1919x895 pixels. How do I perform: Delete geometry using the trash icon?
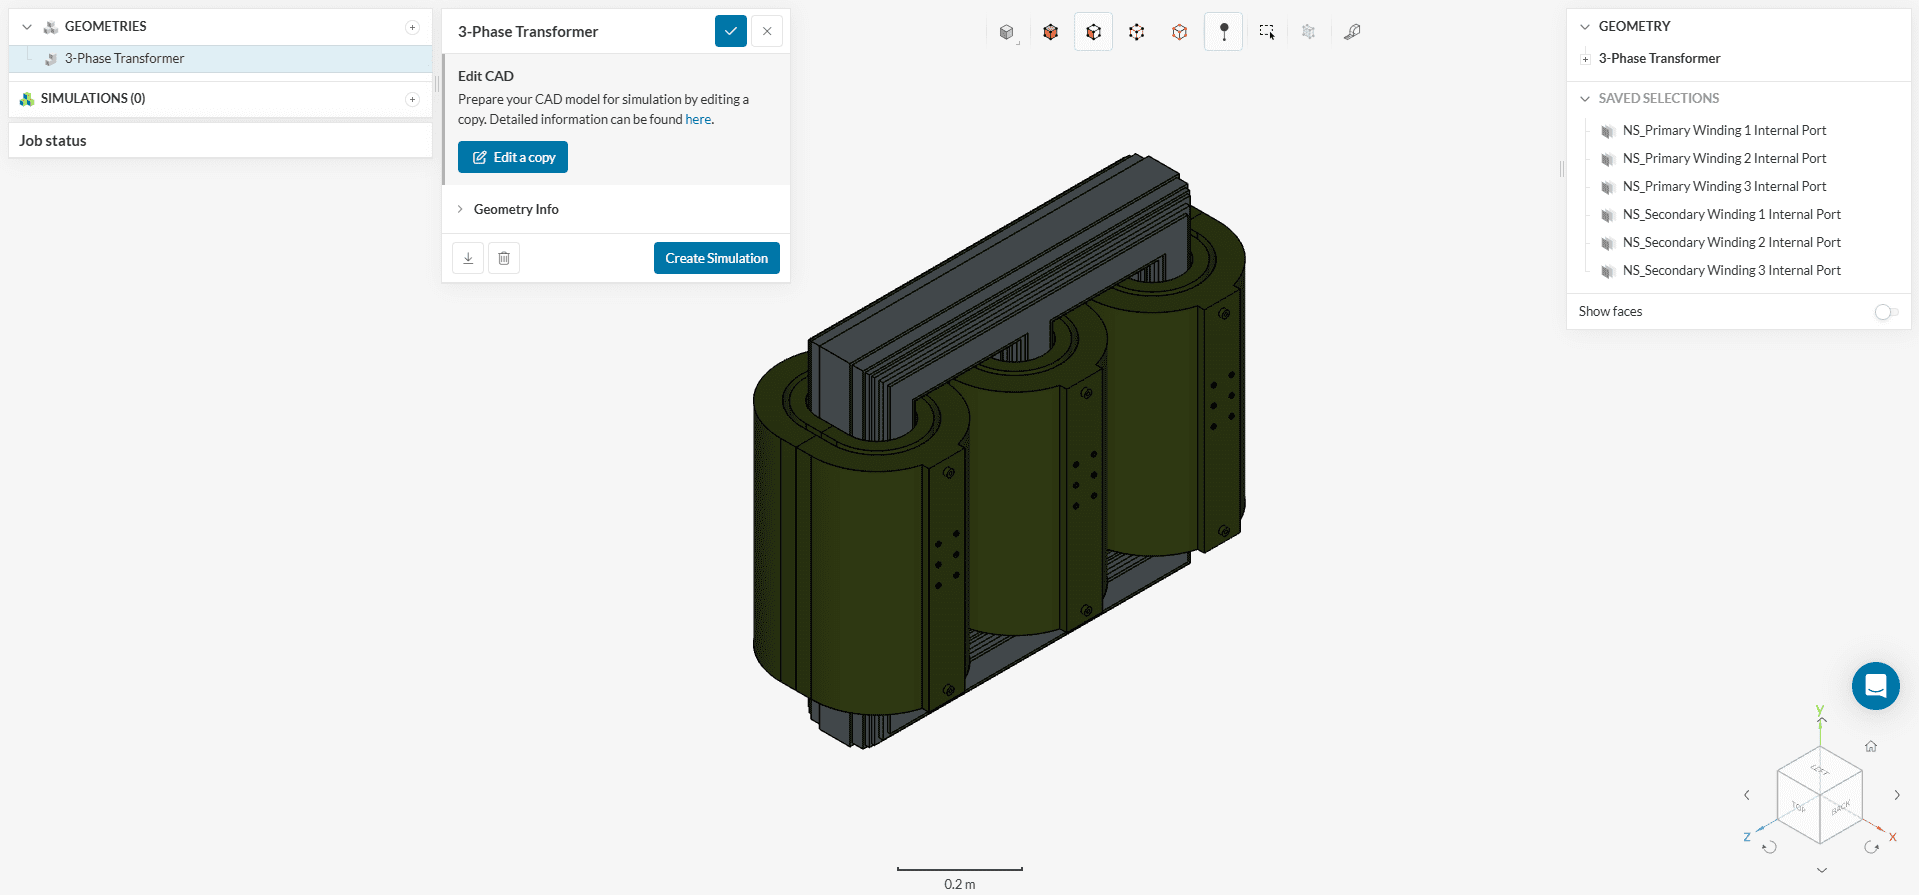click(x=504, y=258)
